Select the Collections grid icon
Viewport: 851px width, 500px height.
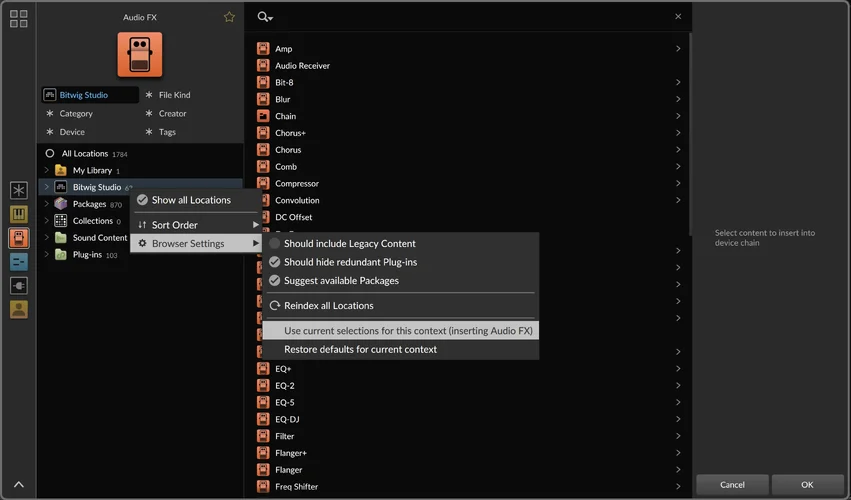click(61, 221)
